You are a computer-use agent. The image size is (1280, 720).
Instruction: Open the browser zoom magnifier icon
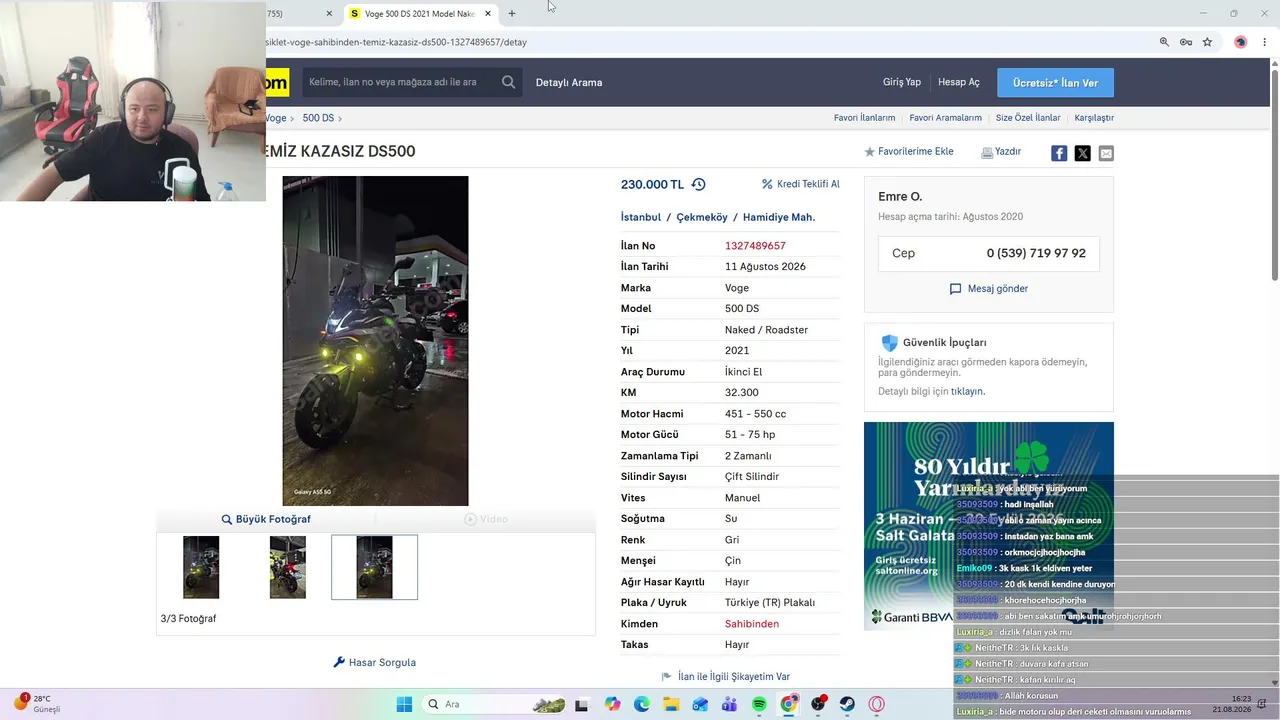1164,42
